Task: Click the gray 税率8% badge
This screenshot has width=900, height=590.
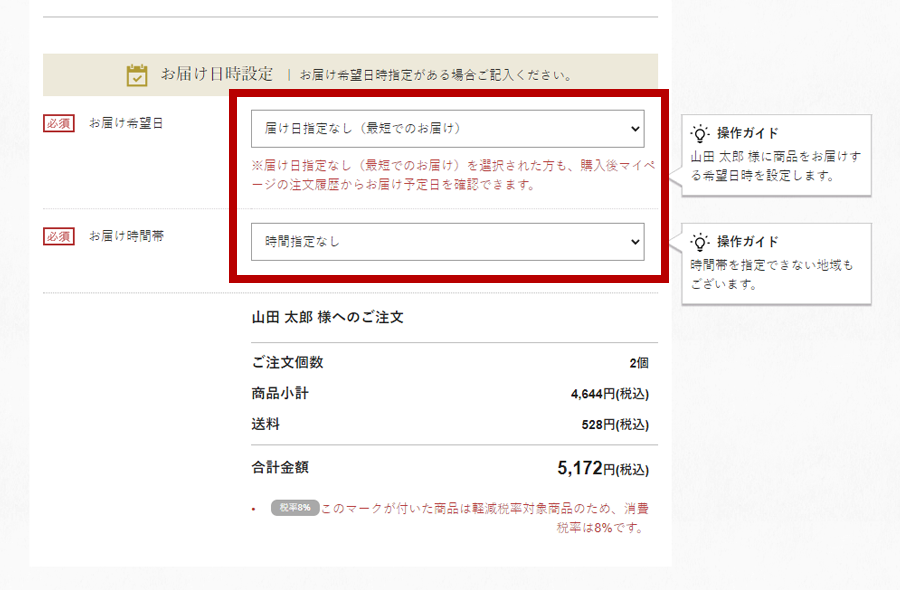Action: click(x=295, y=508)
